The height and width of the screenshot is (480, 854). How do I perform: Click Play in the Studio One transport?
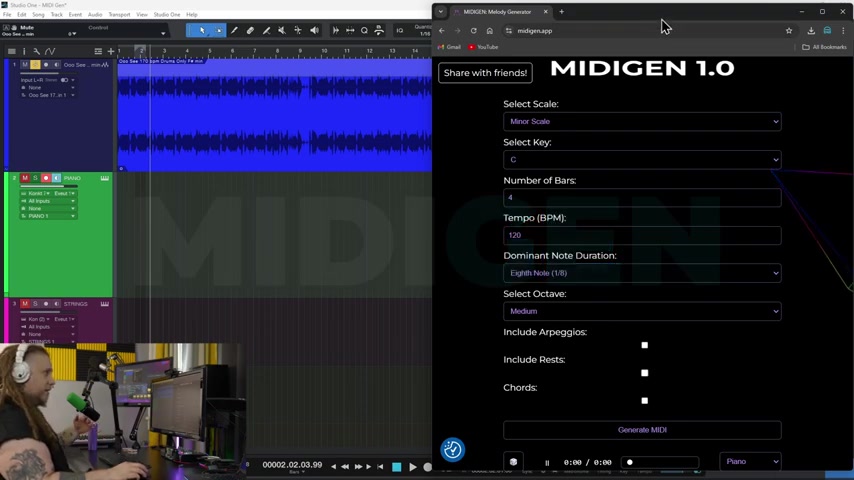point(413,467)
